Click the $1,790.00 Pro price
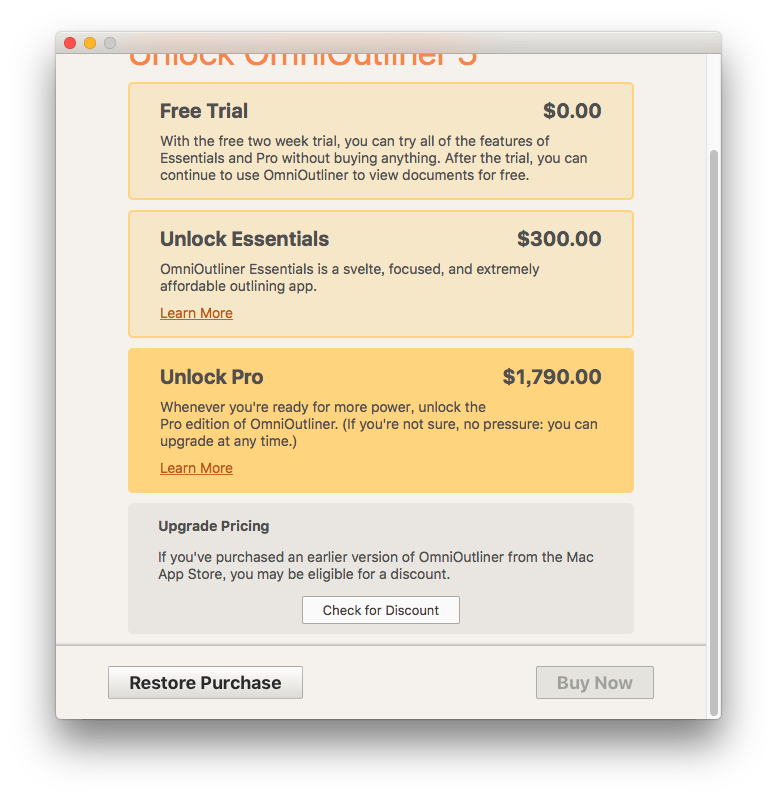This screenshot has width=777, height=799. coord(552,377)
